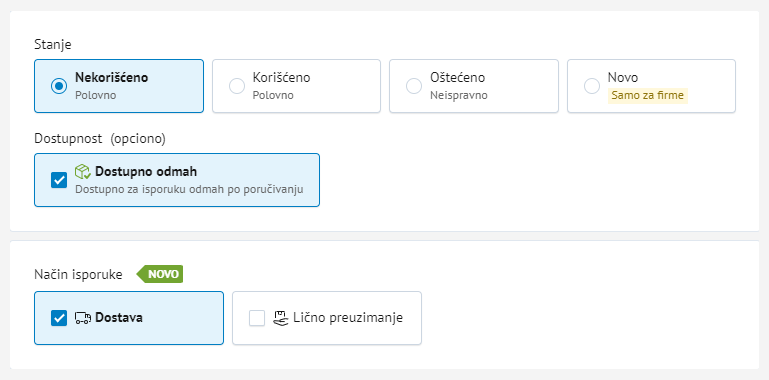Check the Lično preuzimanje checkbox
The width and height of the screenshot is (769, 380).
coord(257,318)
